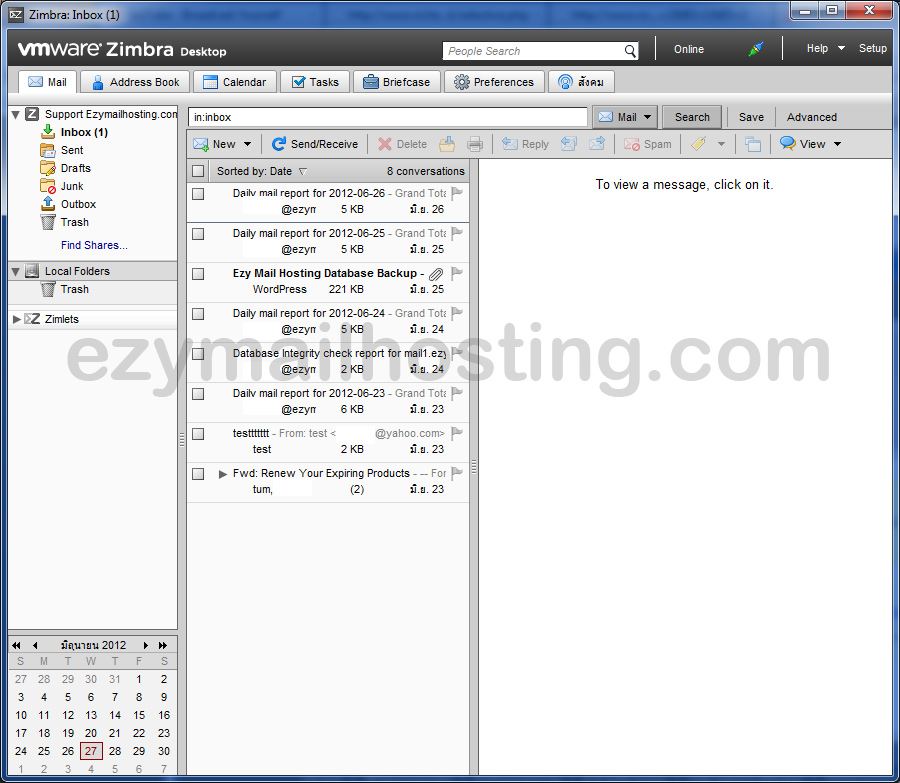Image resolution: width=900 pixels, height=783 pixels.
Task: Check the Daily mail report 2012-06-25 checkbox
Action: point(198,234)
